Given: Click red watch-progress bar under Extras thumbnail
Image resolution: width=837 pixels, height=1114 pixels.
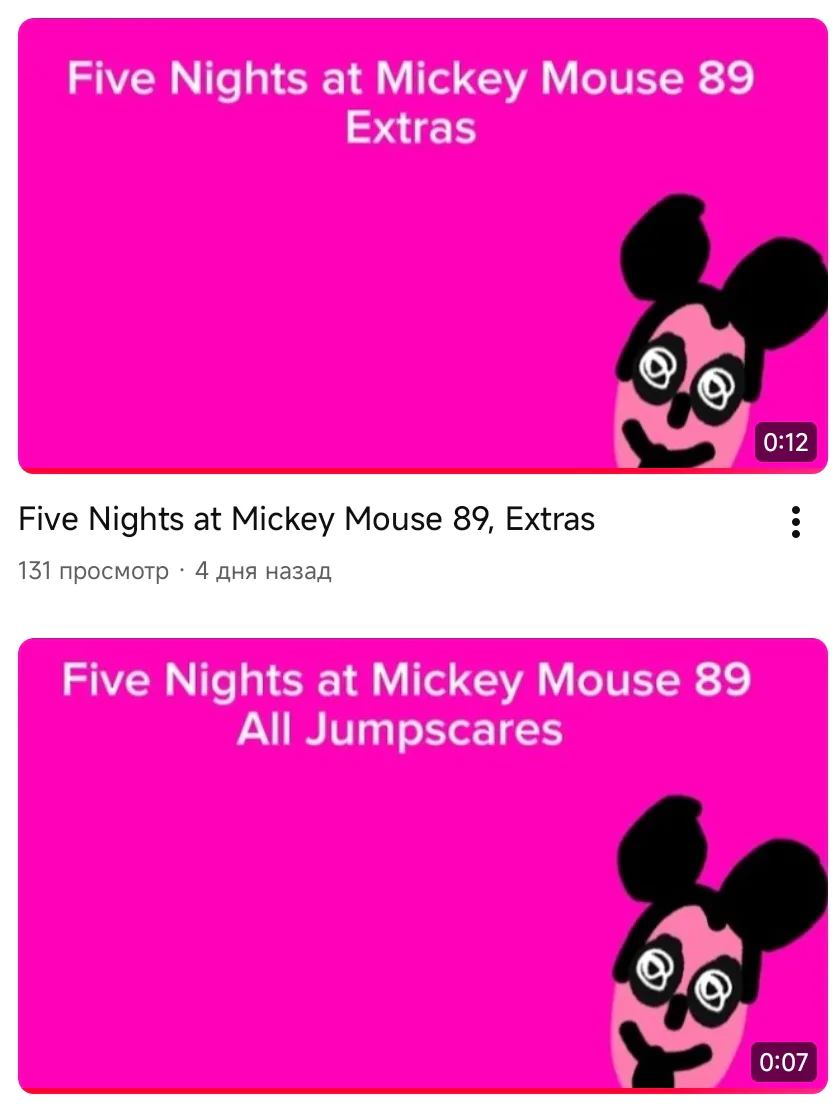Looking at the screenshot, I should 423,471.
